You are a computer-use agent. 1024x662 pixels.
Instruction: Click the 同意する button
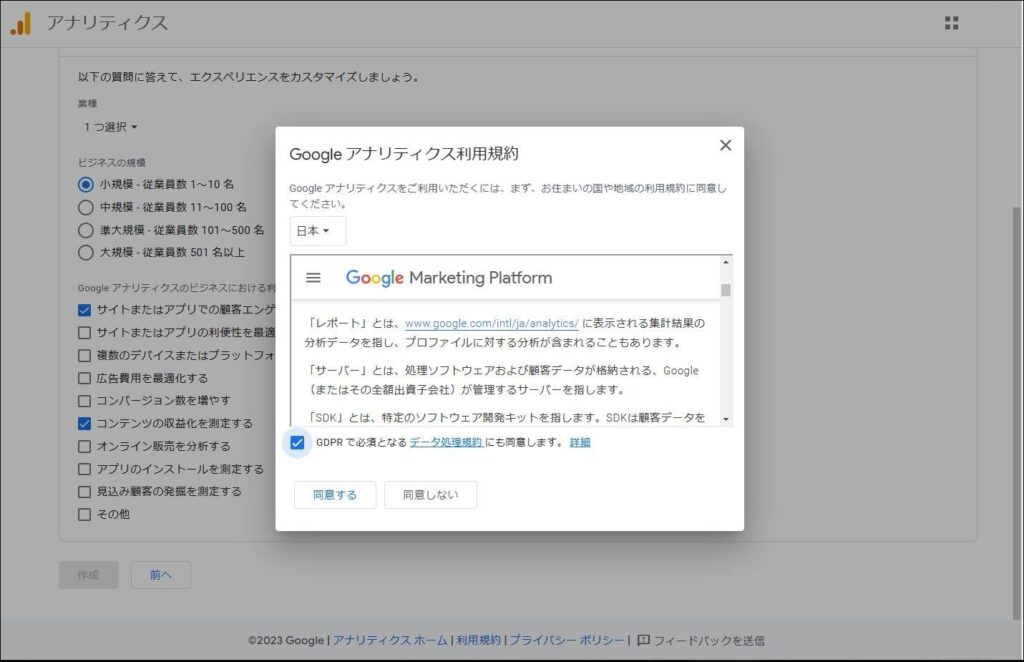[335, 495]
